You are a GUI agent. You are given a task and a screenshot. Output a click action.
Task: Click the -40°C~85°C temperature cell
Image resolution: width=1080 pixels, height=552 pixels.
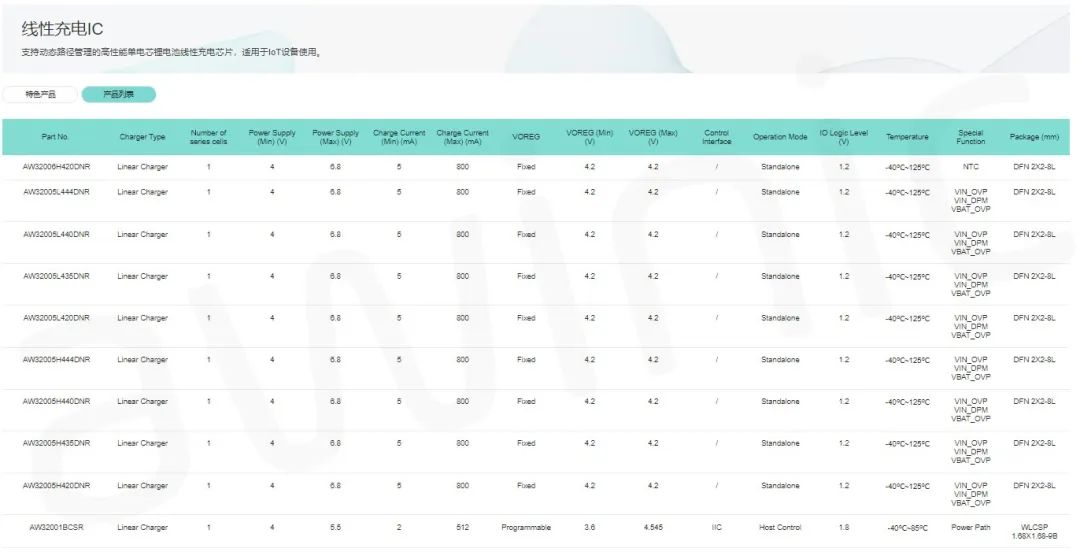click(907, 528)
